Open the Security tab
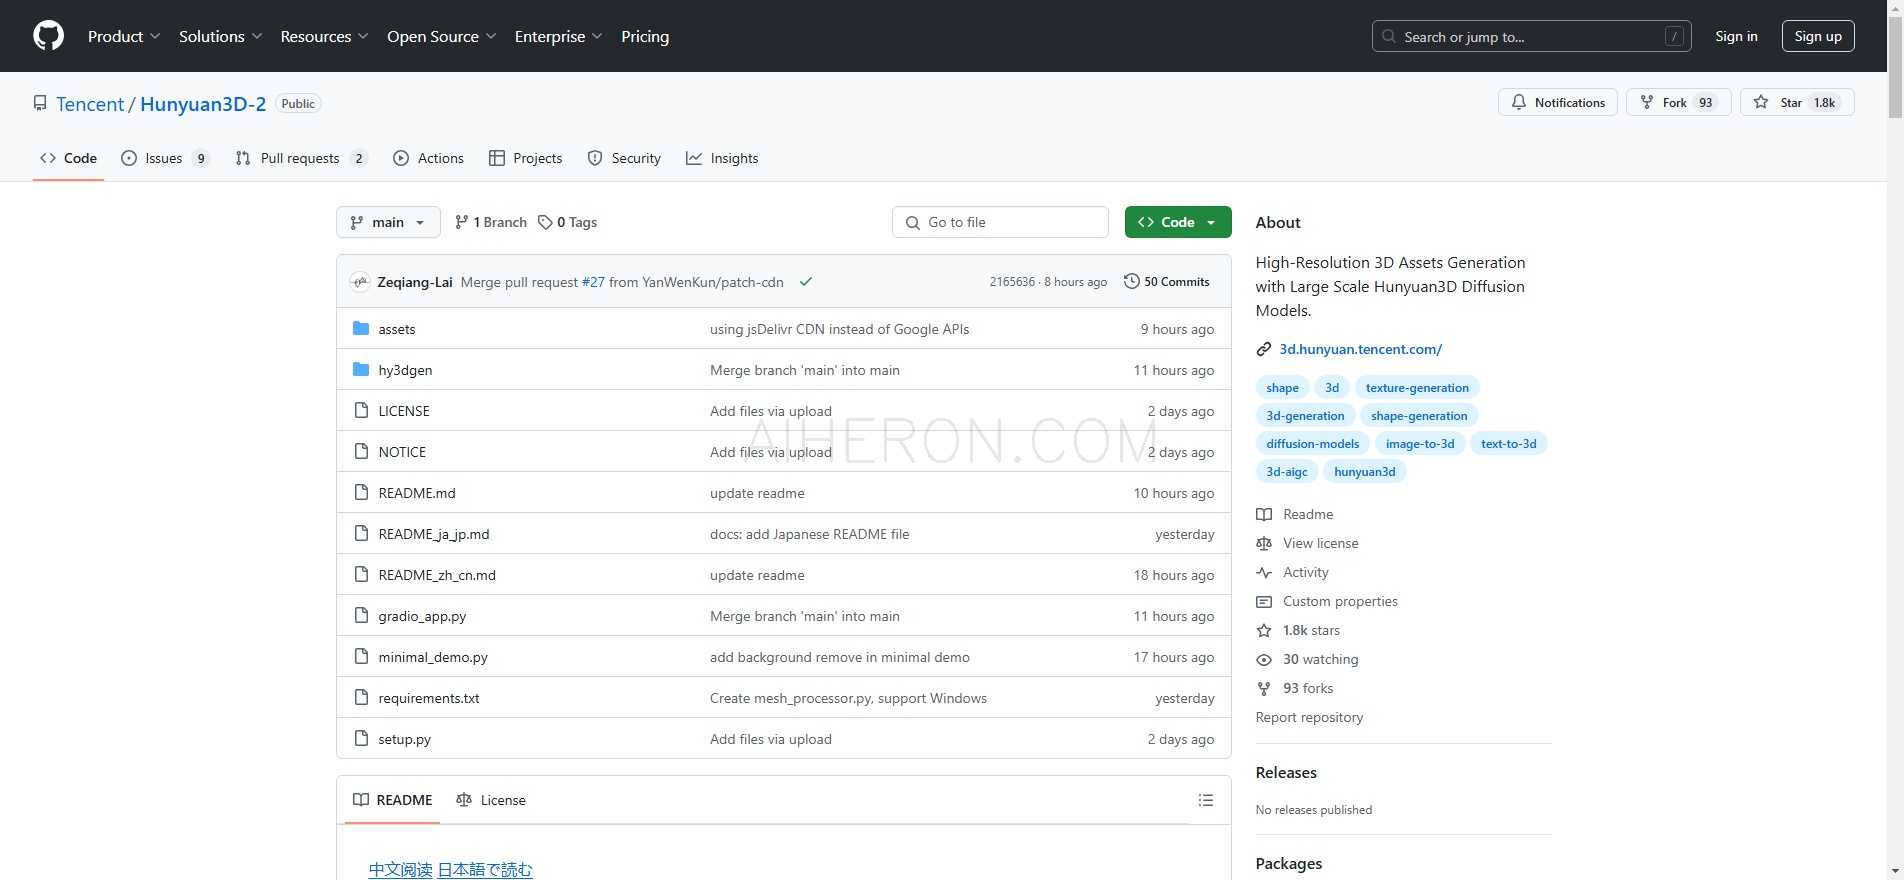Image resolution: width=1904 pixels, height=880 pixels. [624, 158]
